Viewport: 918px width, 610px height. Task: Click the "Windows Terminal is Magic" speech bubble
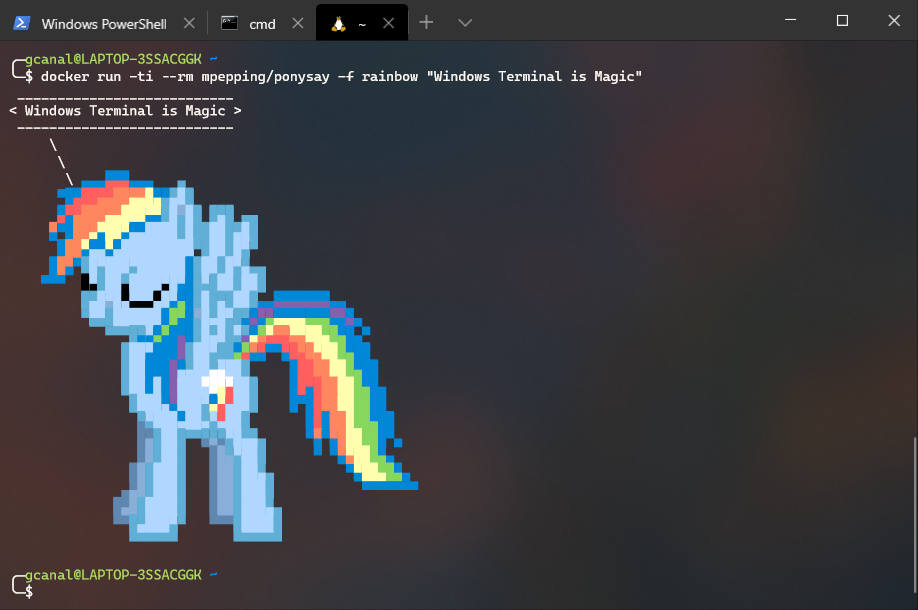[x=125, y=111]
